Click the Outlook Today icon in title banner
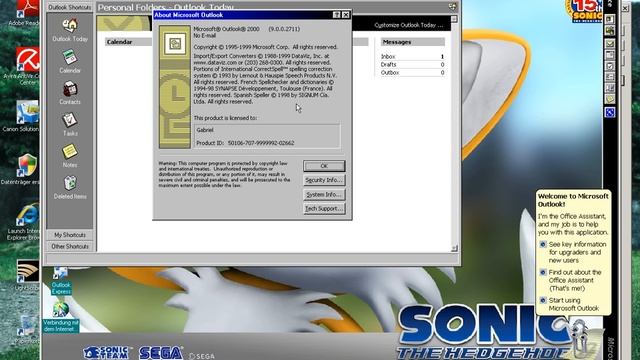Image resolution: width=640 pixels, height=360 pixels. [x=452, y=7]
